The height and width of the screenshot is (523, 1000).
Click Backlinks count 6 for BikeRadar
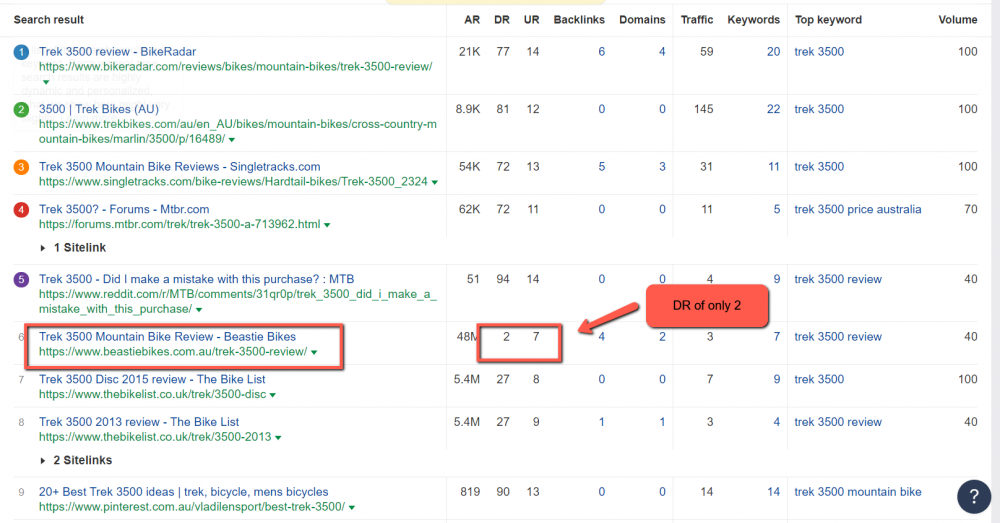(x=601, y=52)
